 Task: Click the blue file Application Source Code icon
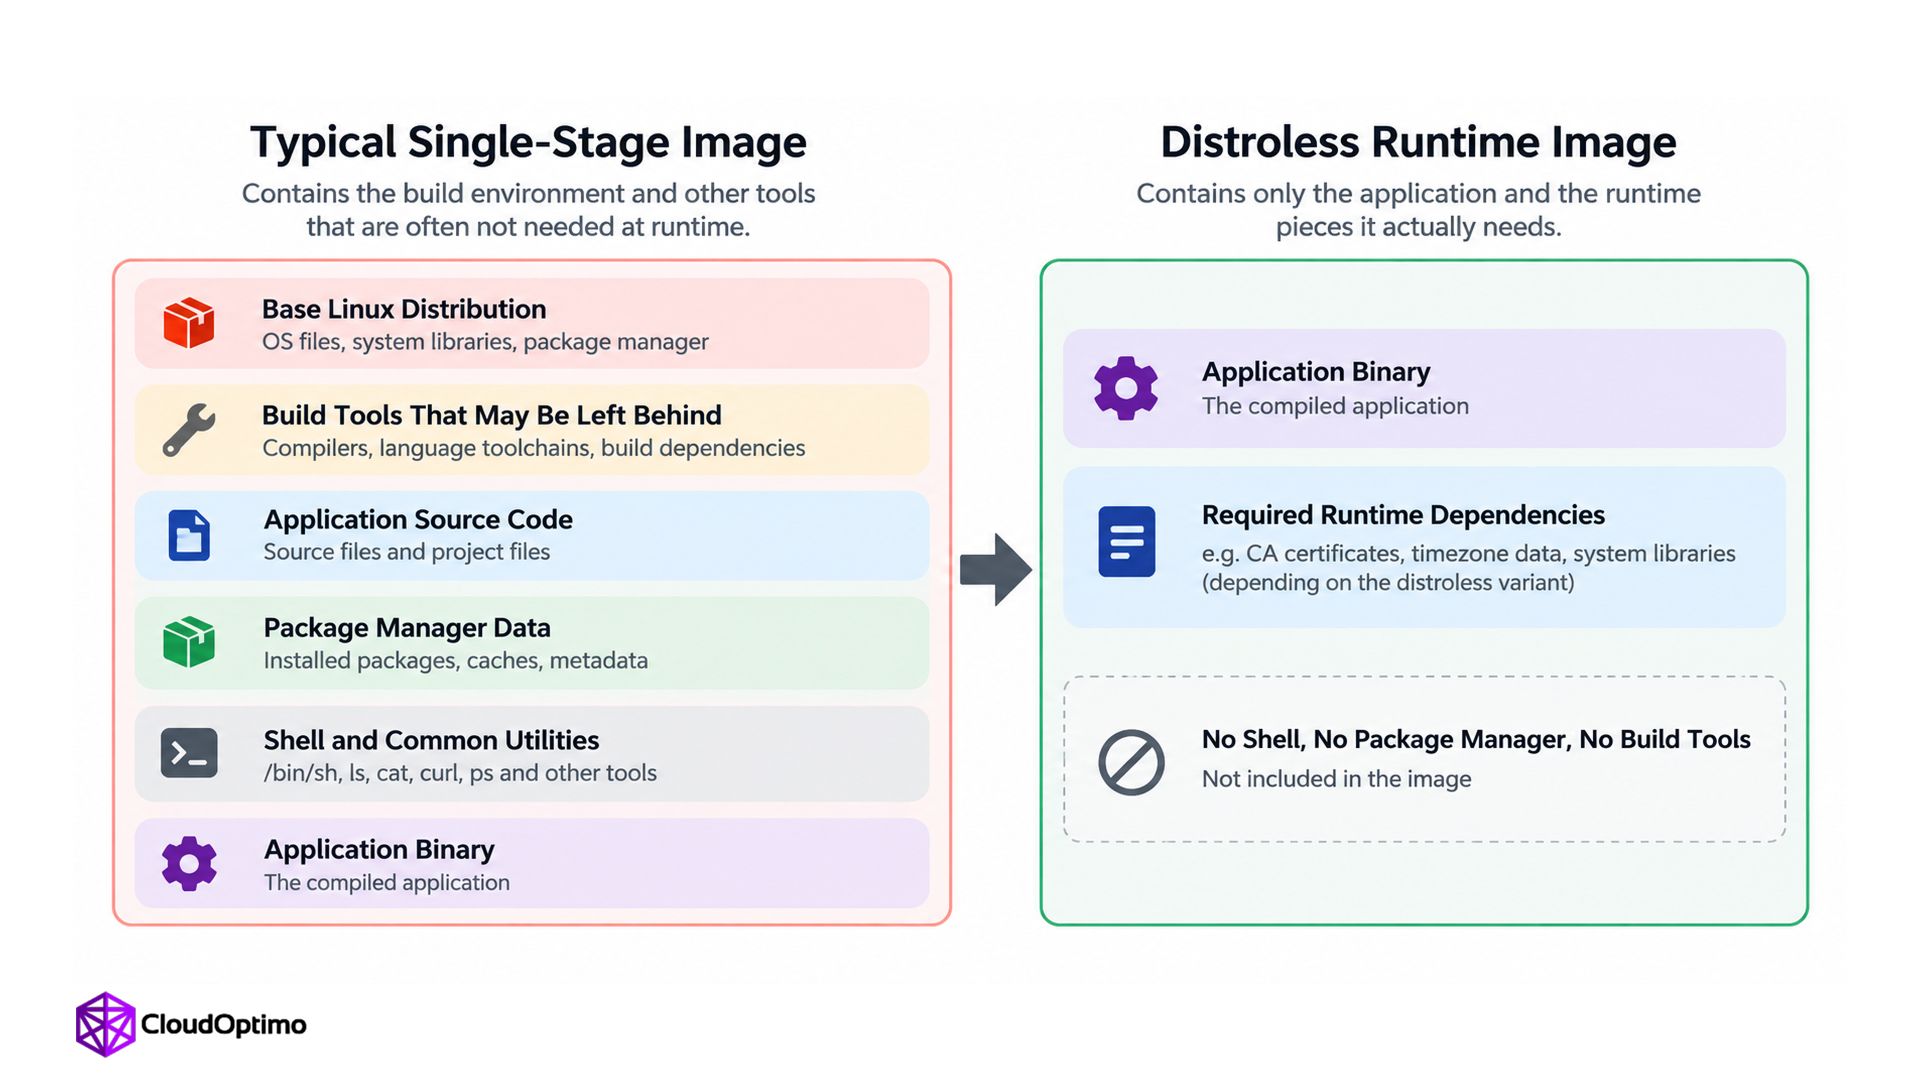tap(189, 535)
